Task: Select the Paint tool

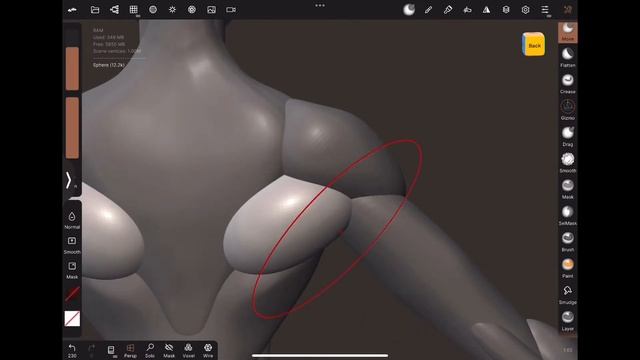Action: click(x=568, y=268)
